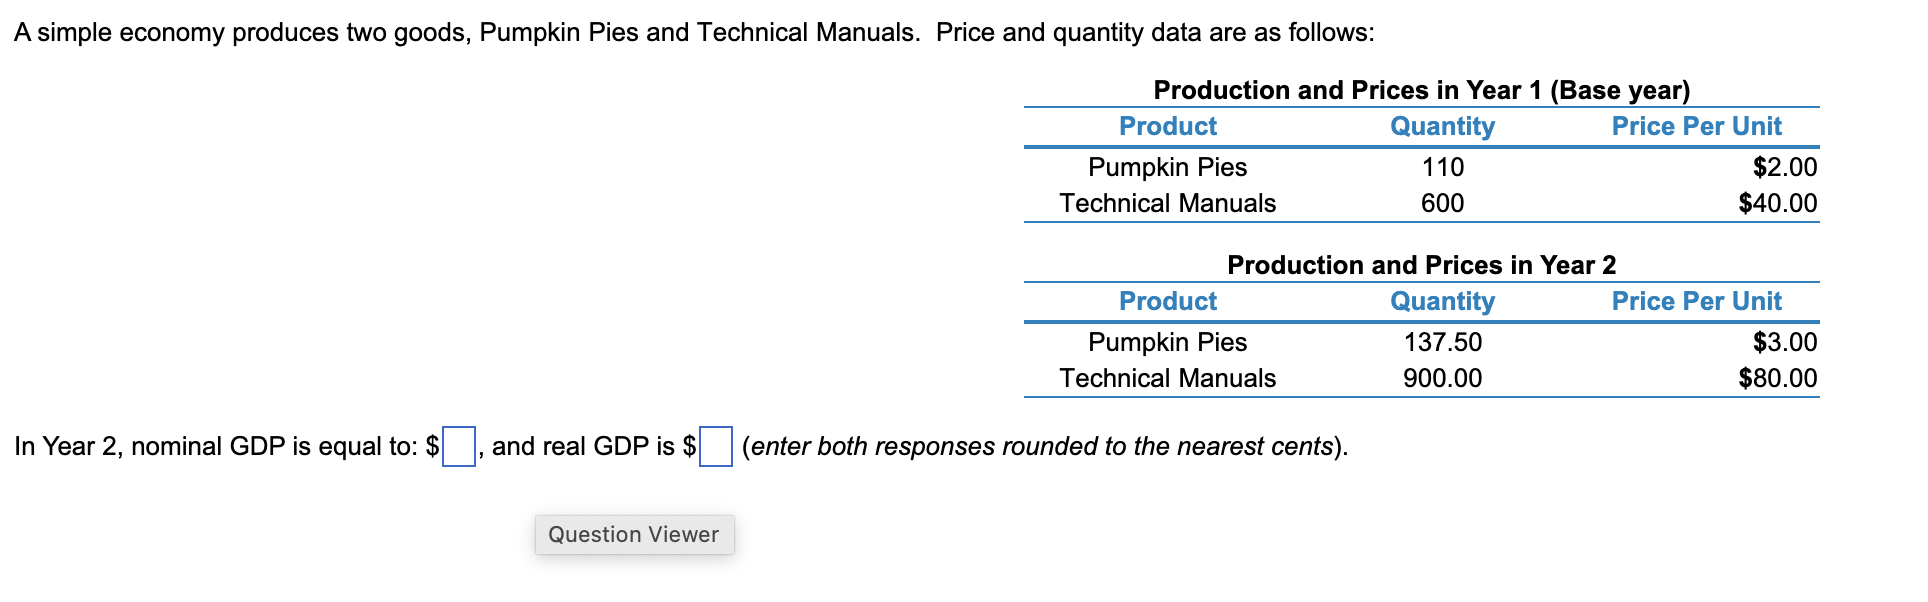Screen dimensions: 1928x602
Task: Select the Year 1 price $2.00
Action: coord(1784,167)
